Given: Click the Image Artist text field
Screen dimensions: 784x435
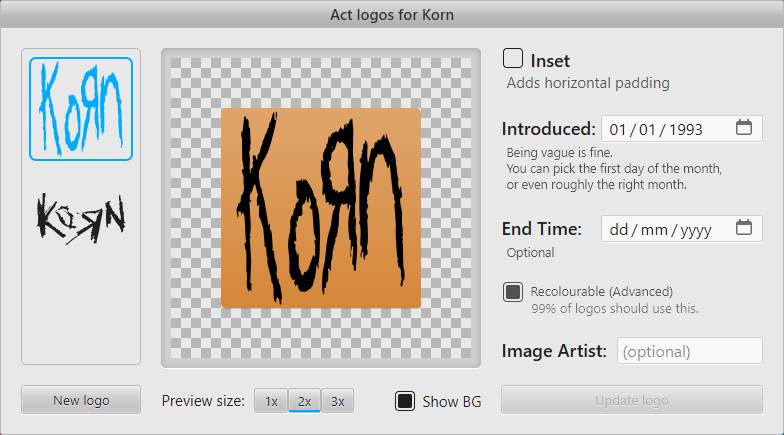Looking at the screenshot, I should 690,351.
